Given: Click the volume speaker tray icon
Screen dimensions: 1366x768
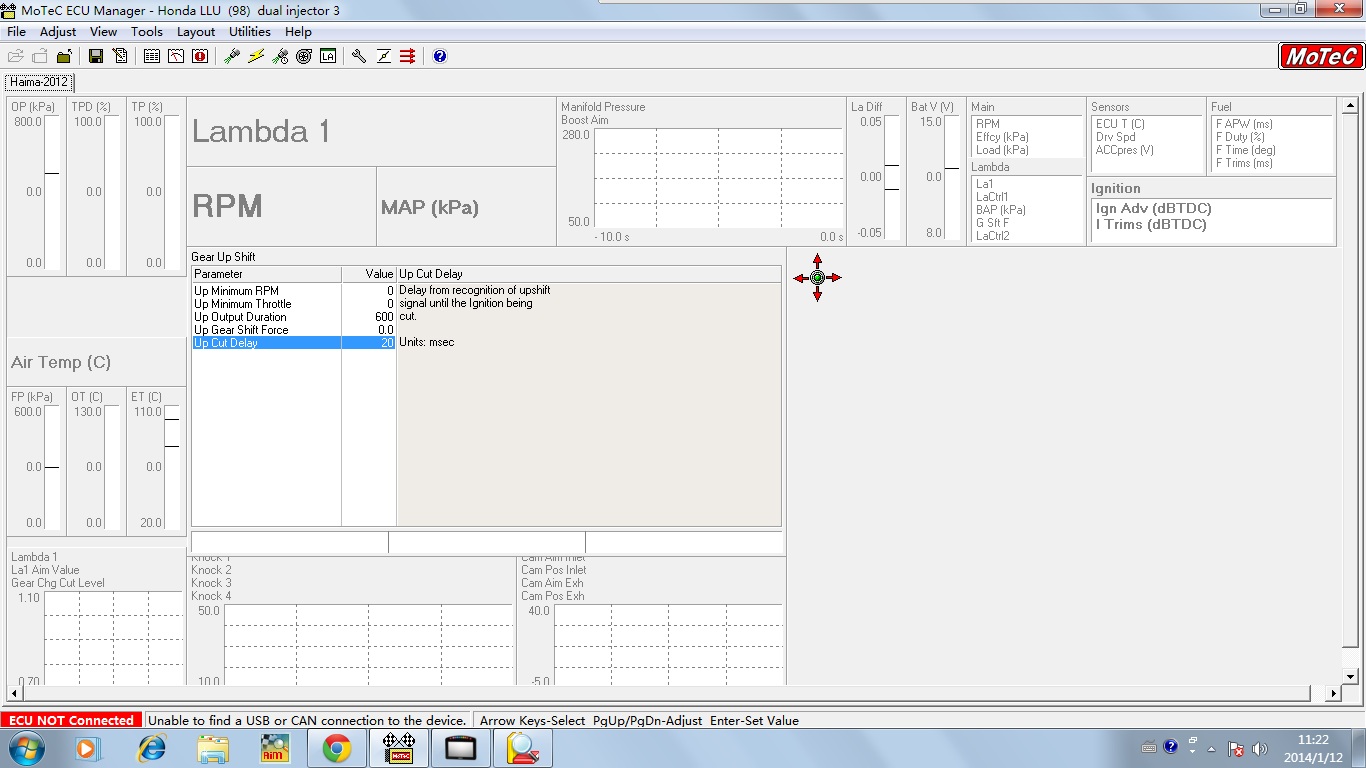Looking at the screenshot, I should coord(1259,748).
